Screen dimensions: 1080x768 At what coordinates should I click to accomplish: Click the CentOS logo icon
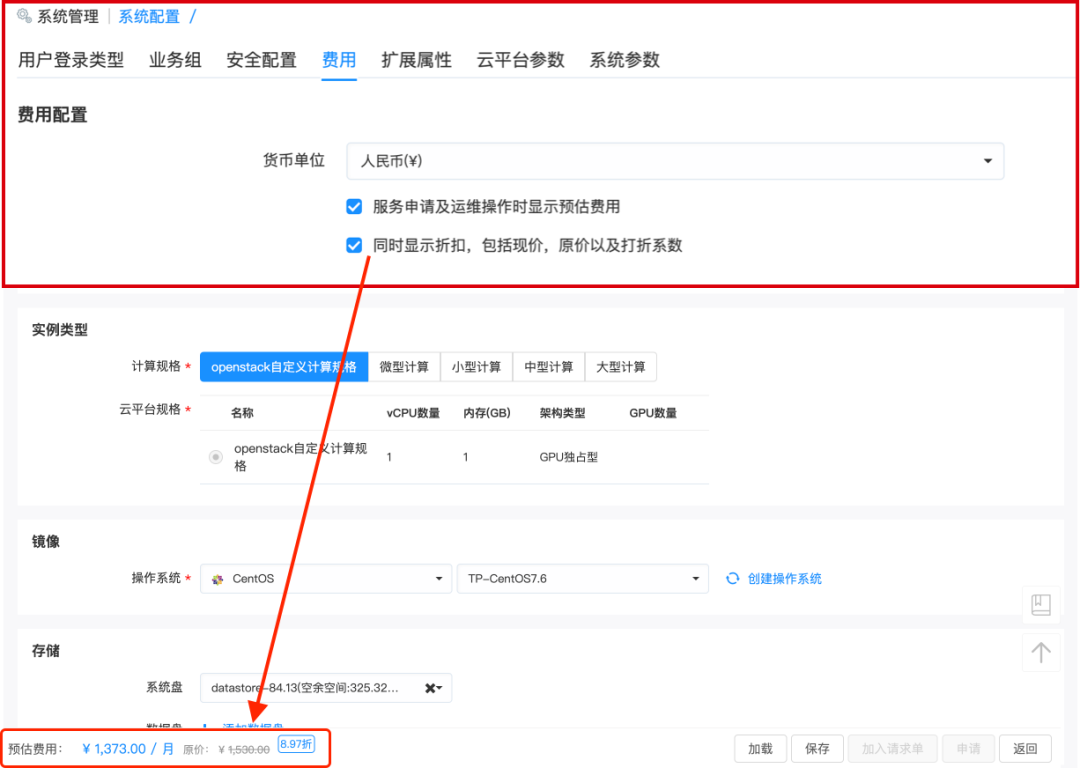[218, 579]
